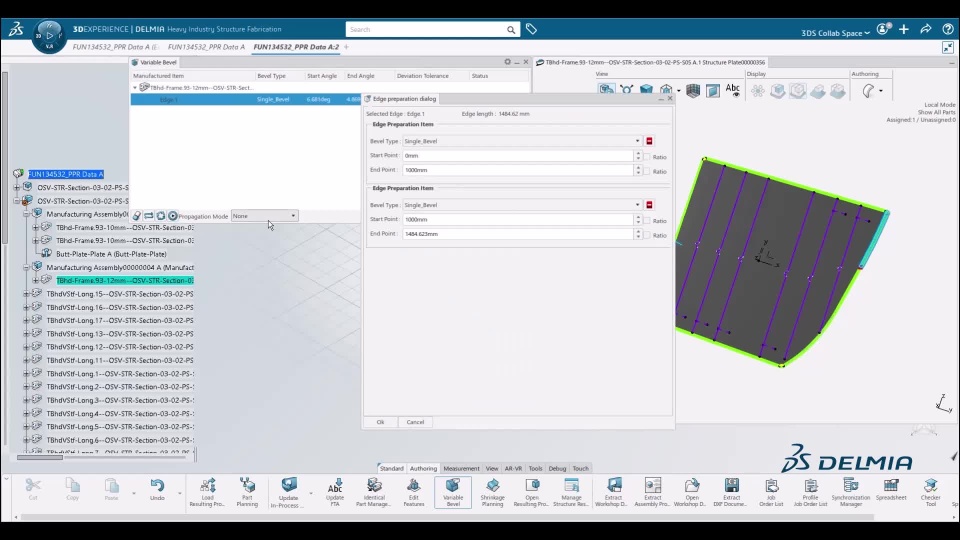The height and width of the screenshot is (540, 960).
Task: Toggle Ratio checkbox for first End Point
Action: pyautogui.click(x=647, y=171)
